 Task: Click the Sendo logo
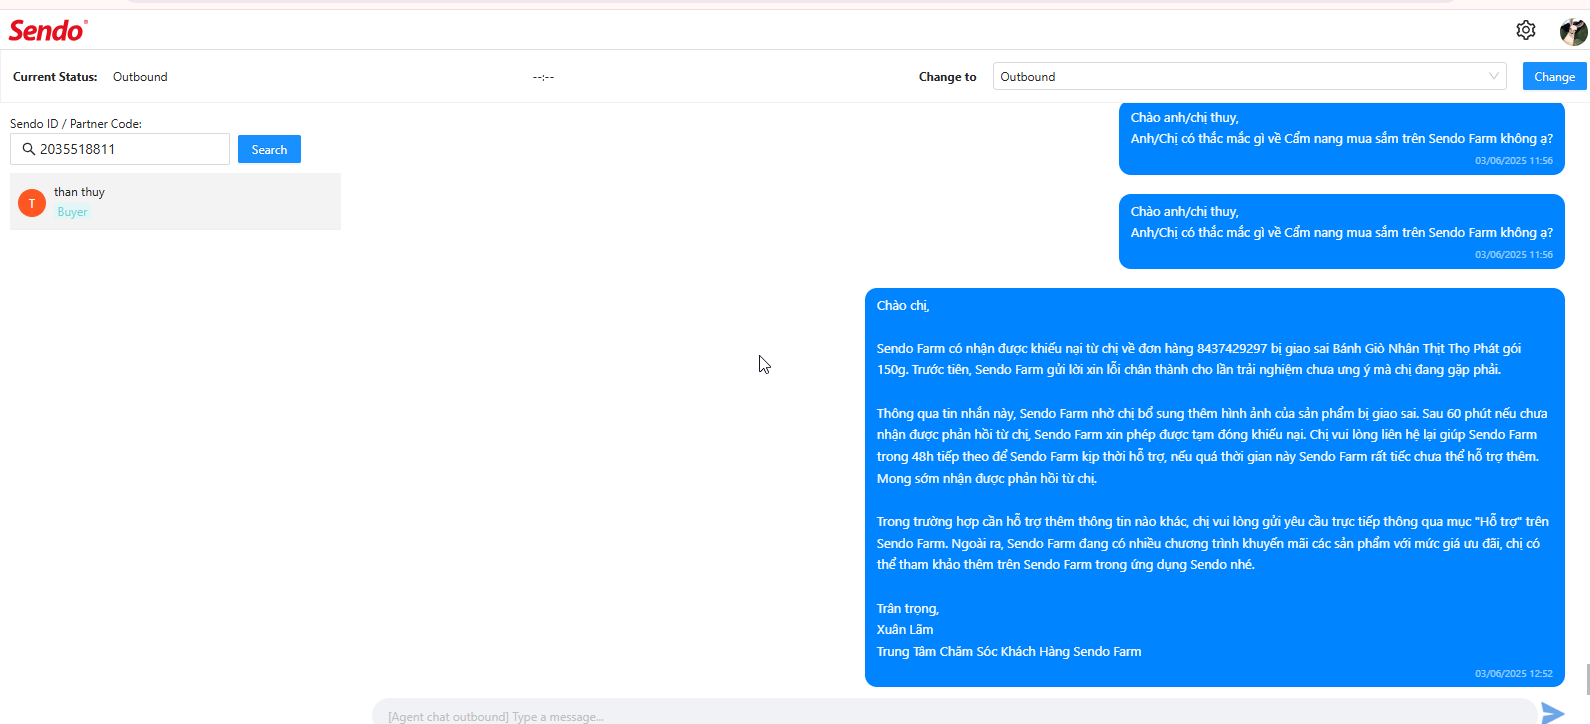tap(48, 30)
